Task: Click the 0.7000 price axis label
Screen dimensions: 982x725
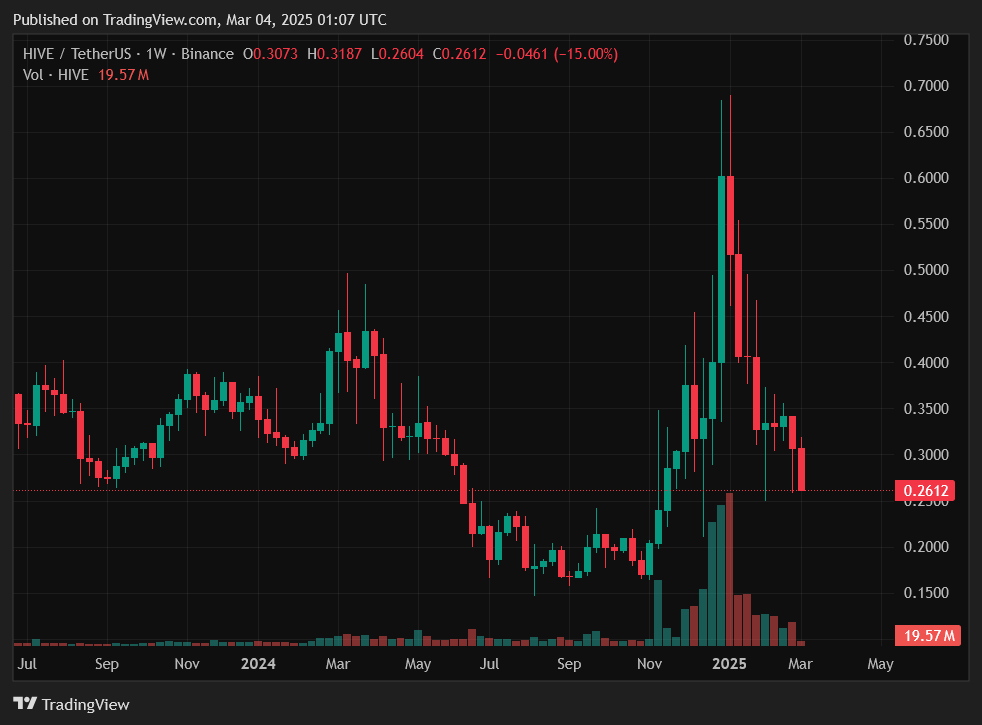Action: tap(926, 86)
